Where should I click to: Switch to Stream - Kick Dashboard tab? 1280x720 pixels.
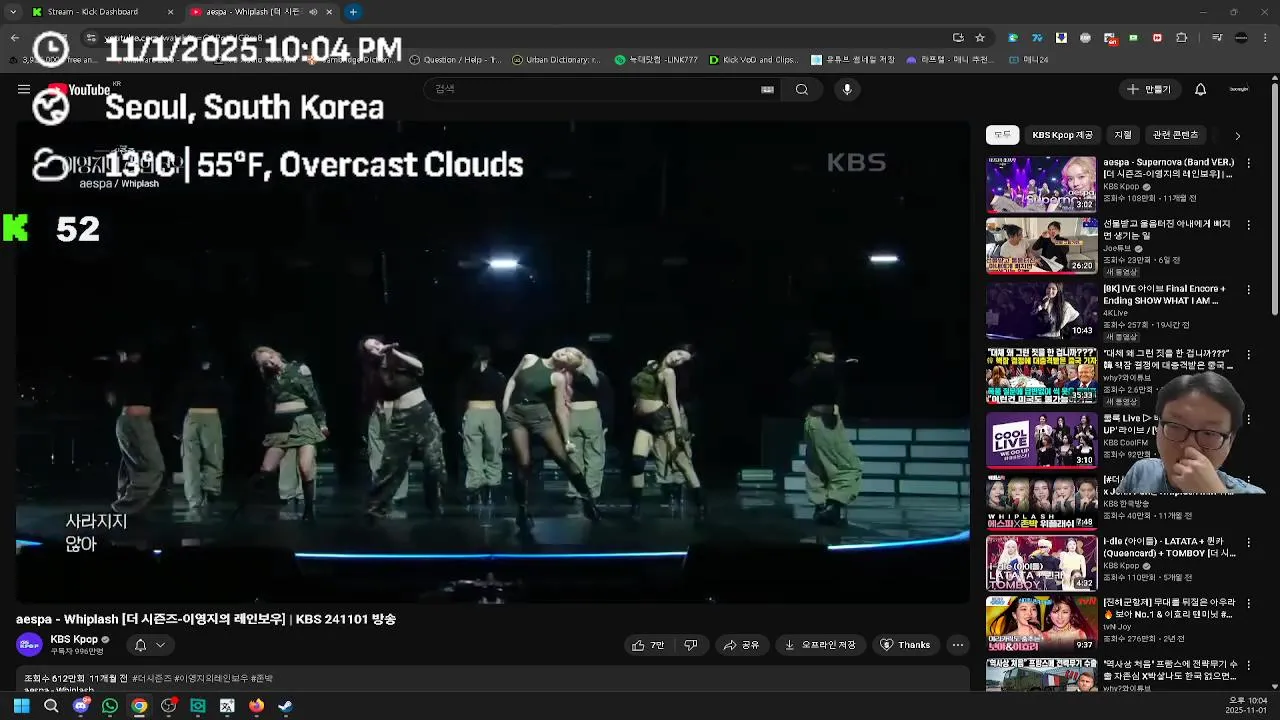pyautogui.click(x=95, y=12)
